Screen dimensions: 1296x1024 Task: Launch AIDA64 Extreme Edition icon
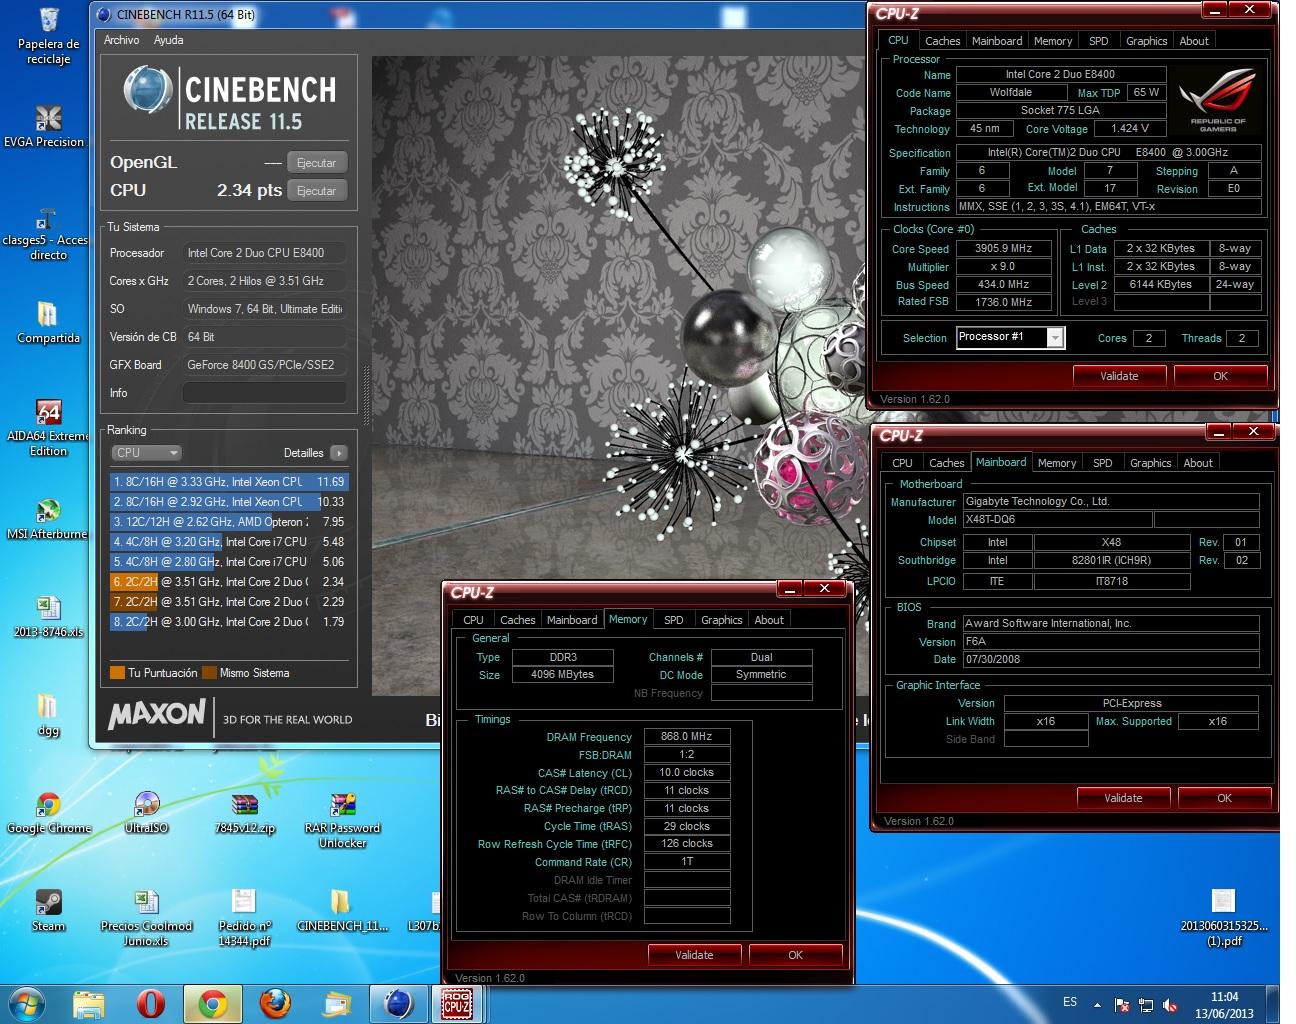point(48,428)
